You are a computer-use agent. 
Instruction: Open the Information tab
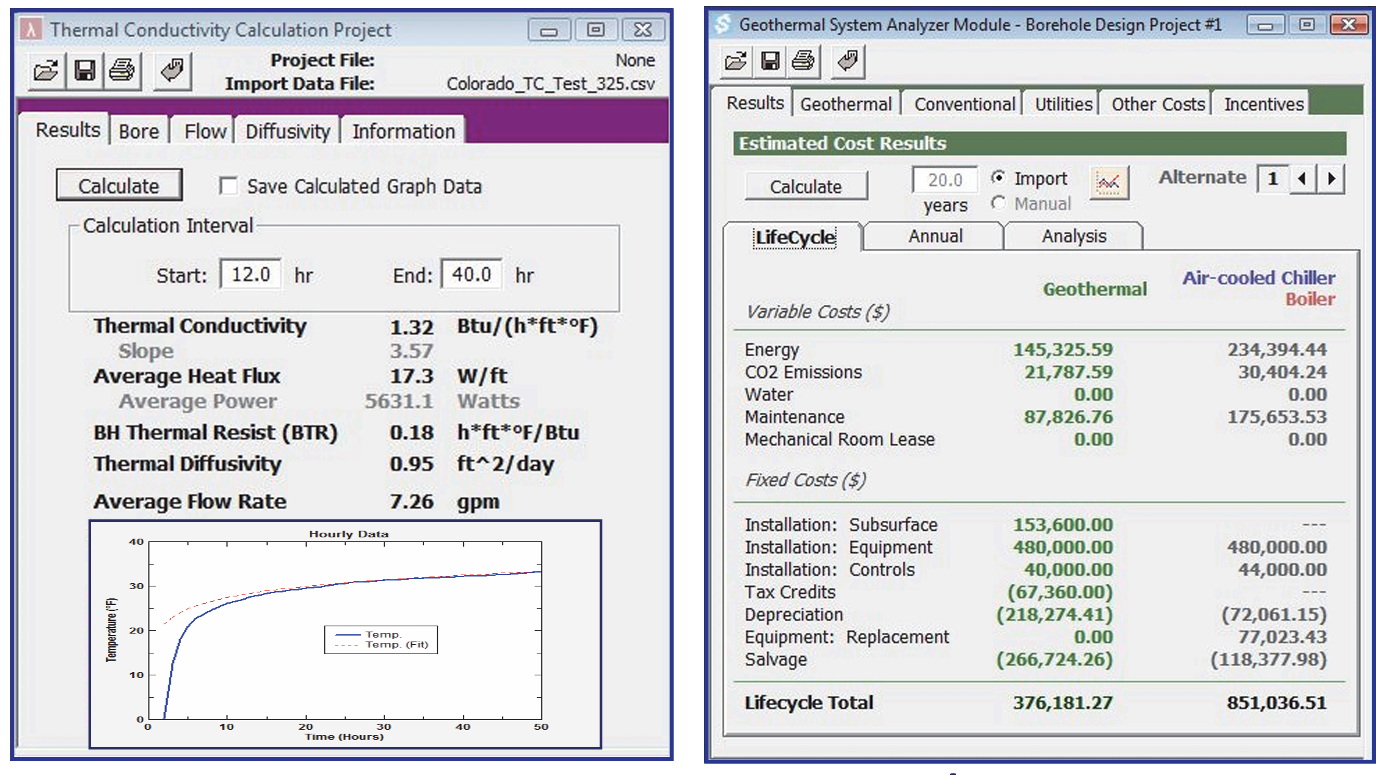[x=404, y=131]
